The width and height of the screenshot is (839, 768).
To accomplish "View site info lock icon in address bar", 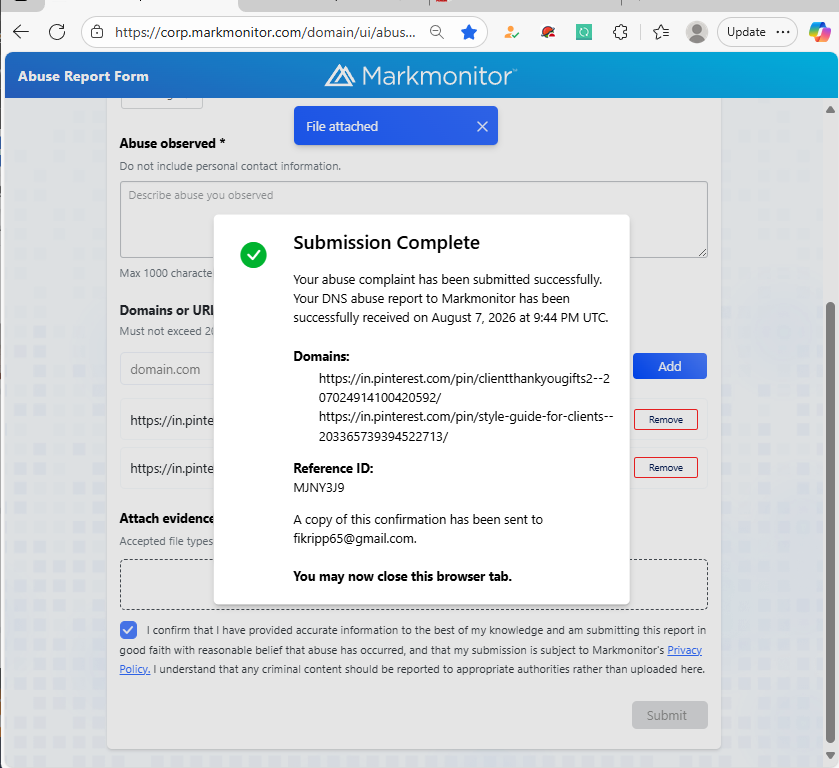I will coord(97,32).
